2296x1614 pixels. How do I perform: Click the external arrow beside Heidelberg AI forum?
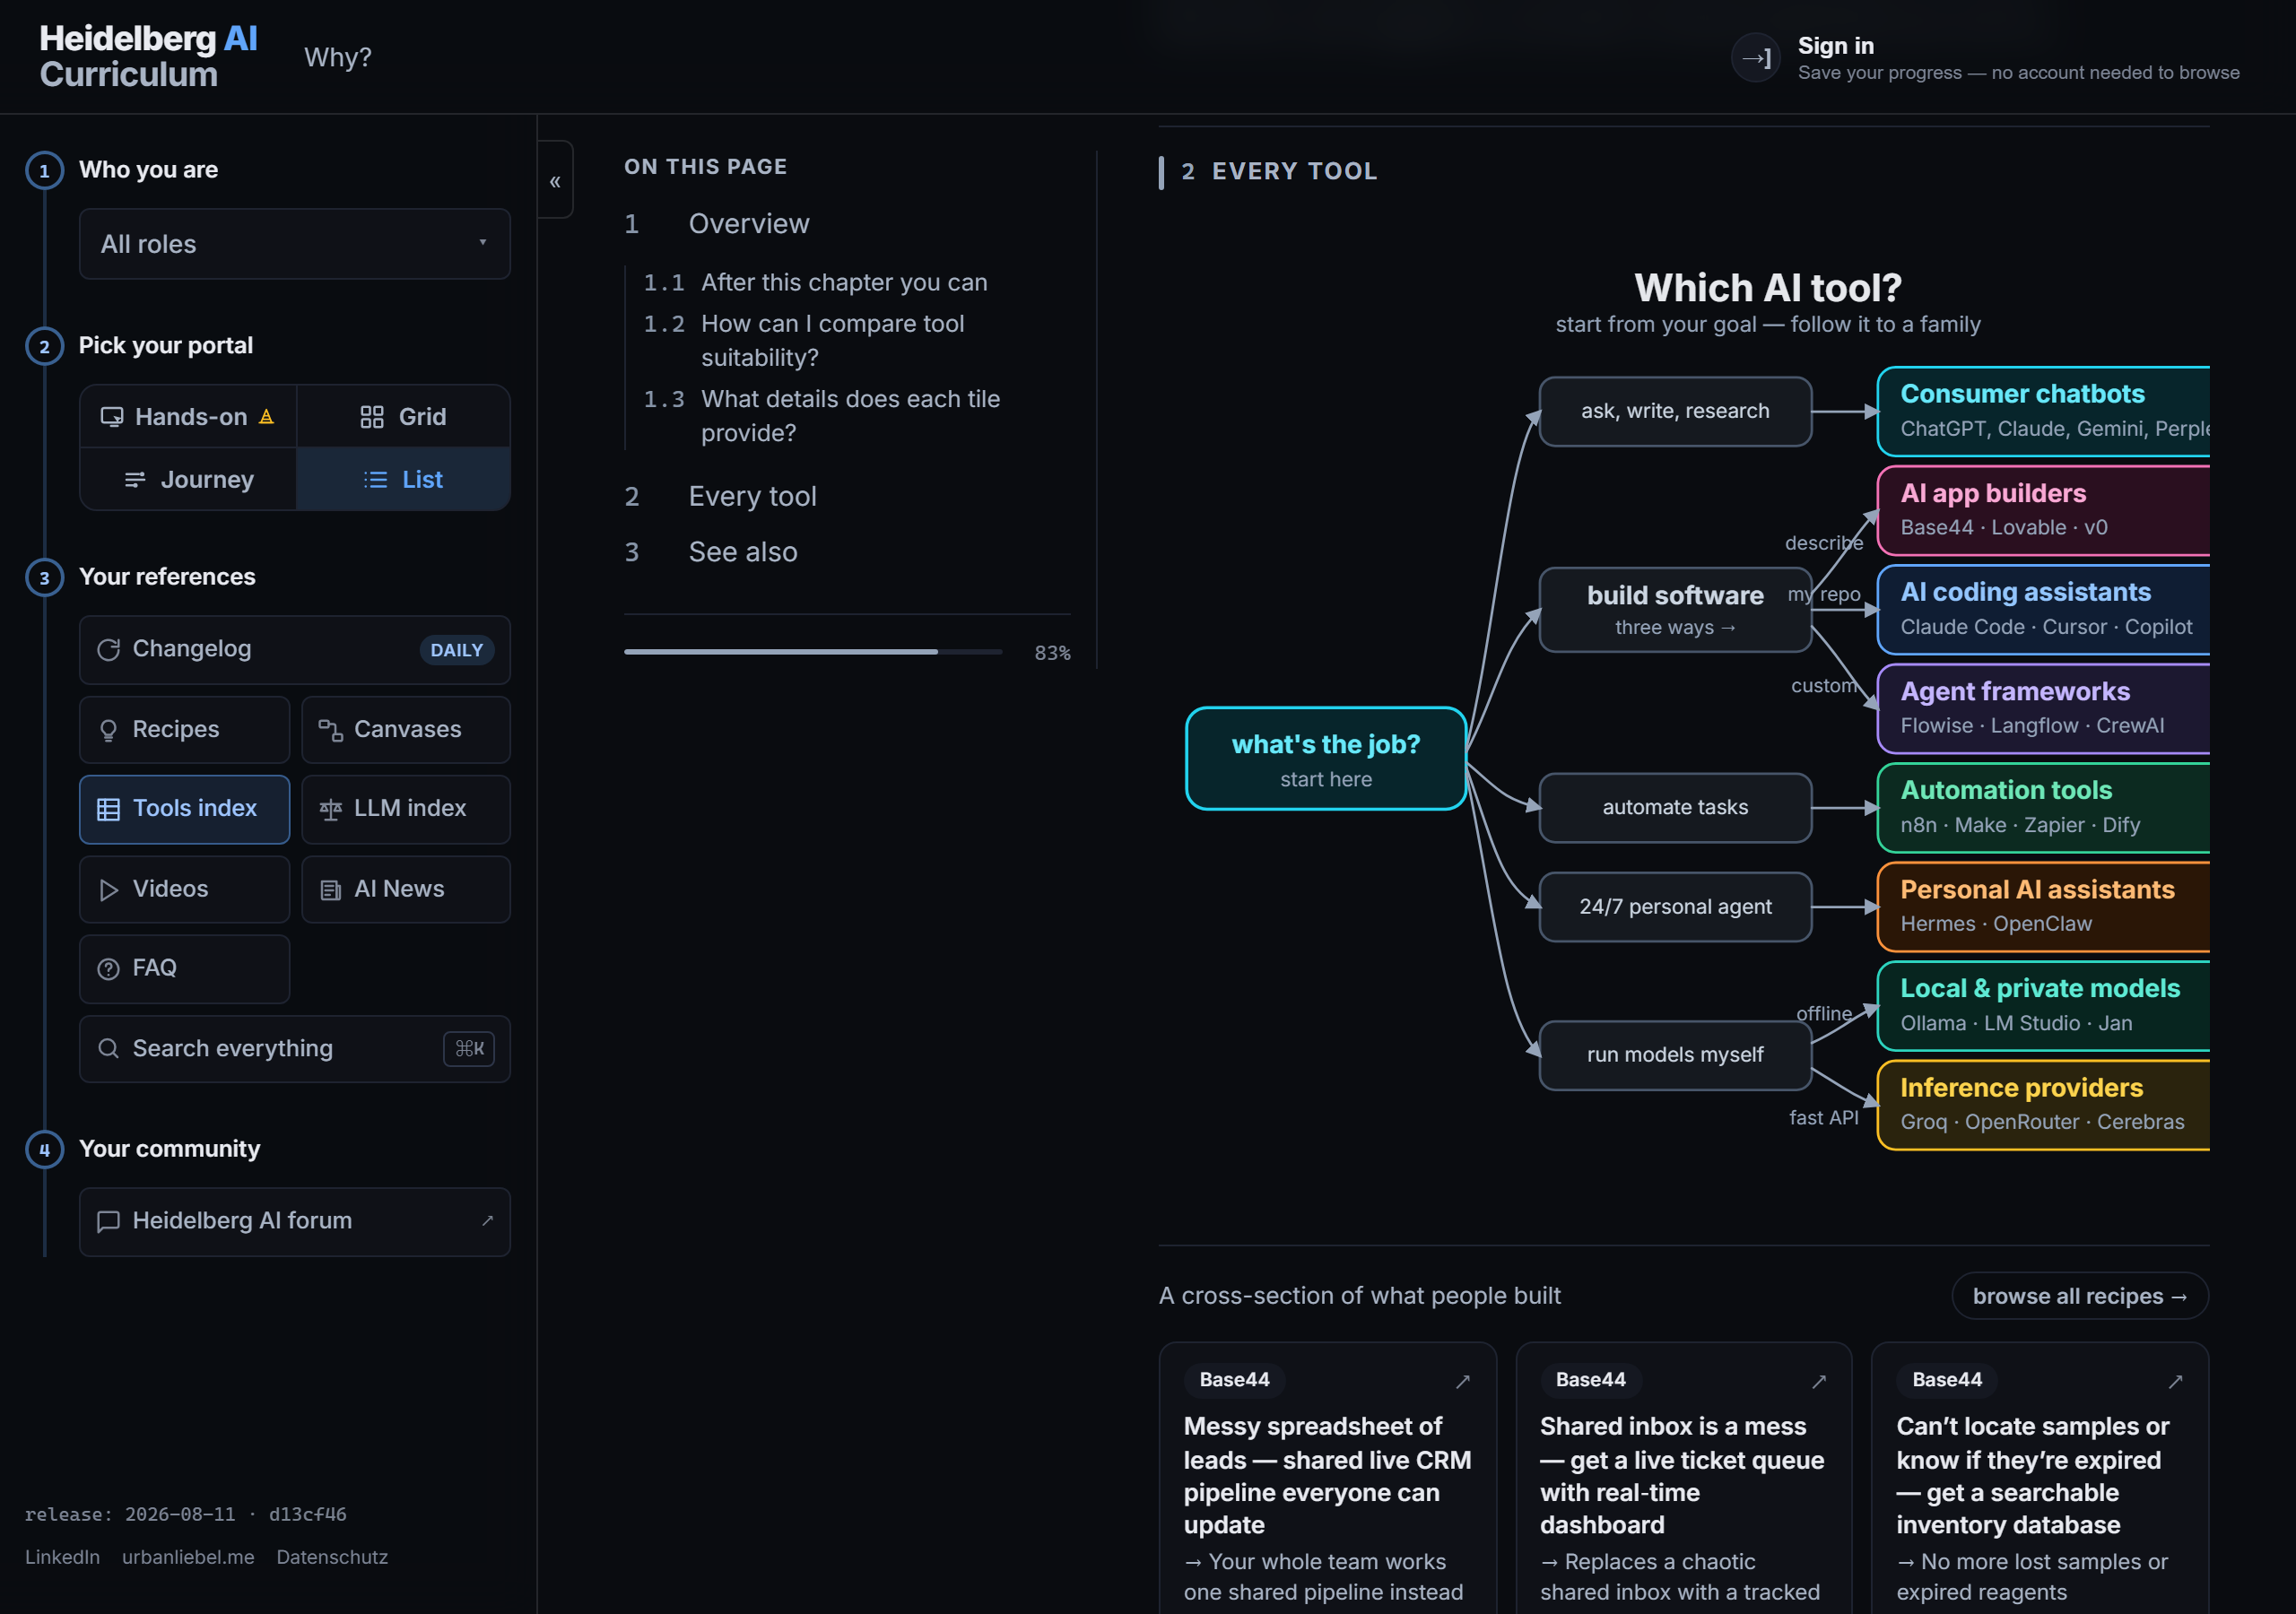click(x=487, y=1221)
